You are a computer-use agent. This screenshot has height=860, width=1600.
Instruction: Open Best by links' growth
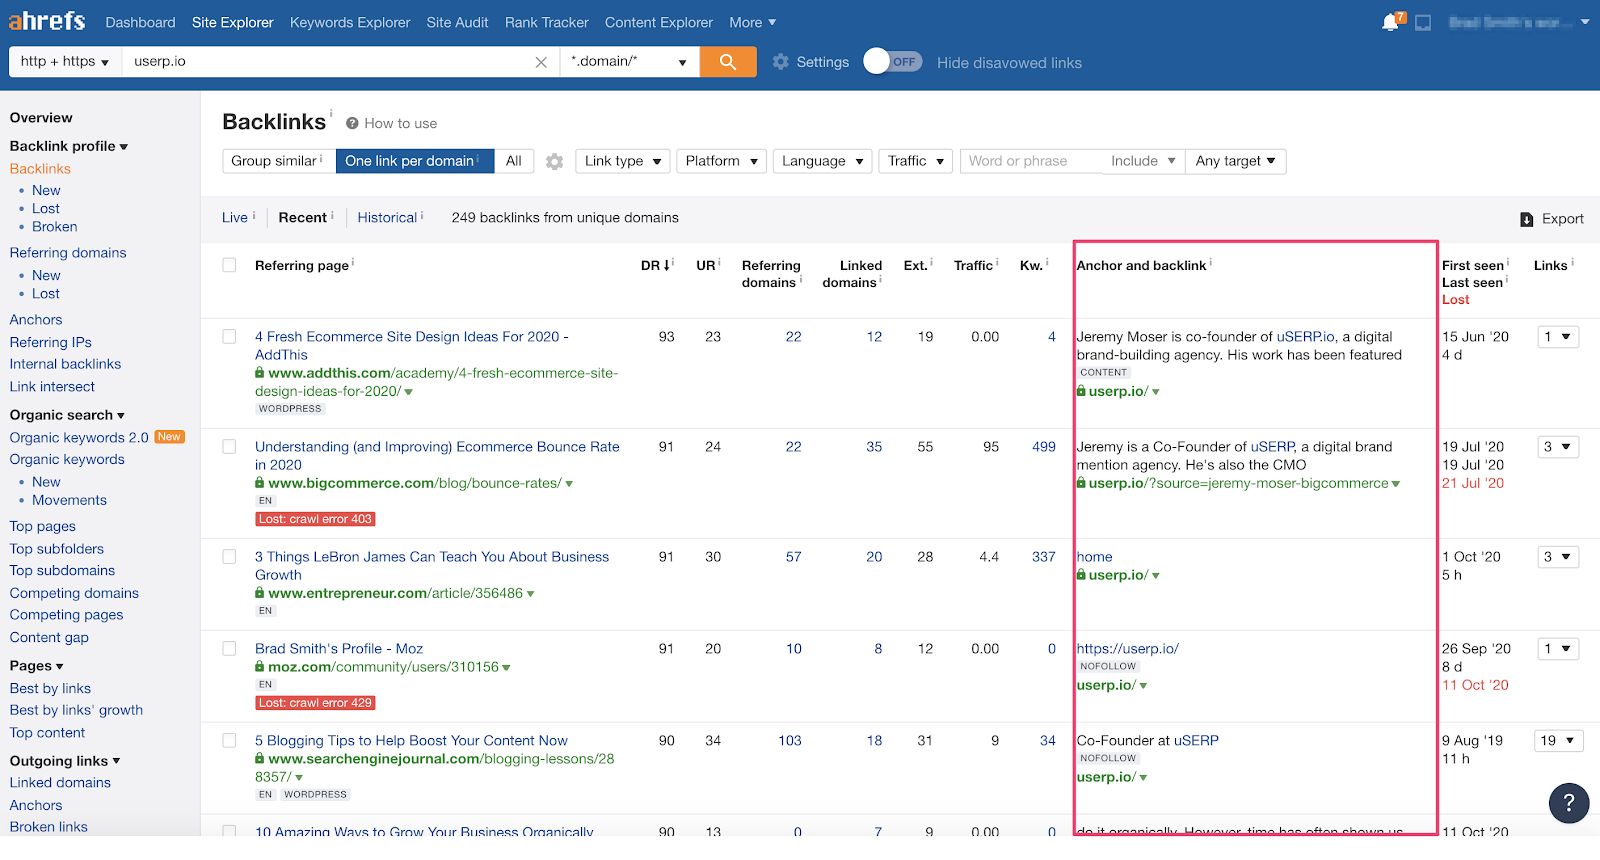pos(76,710)
